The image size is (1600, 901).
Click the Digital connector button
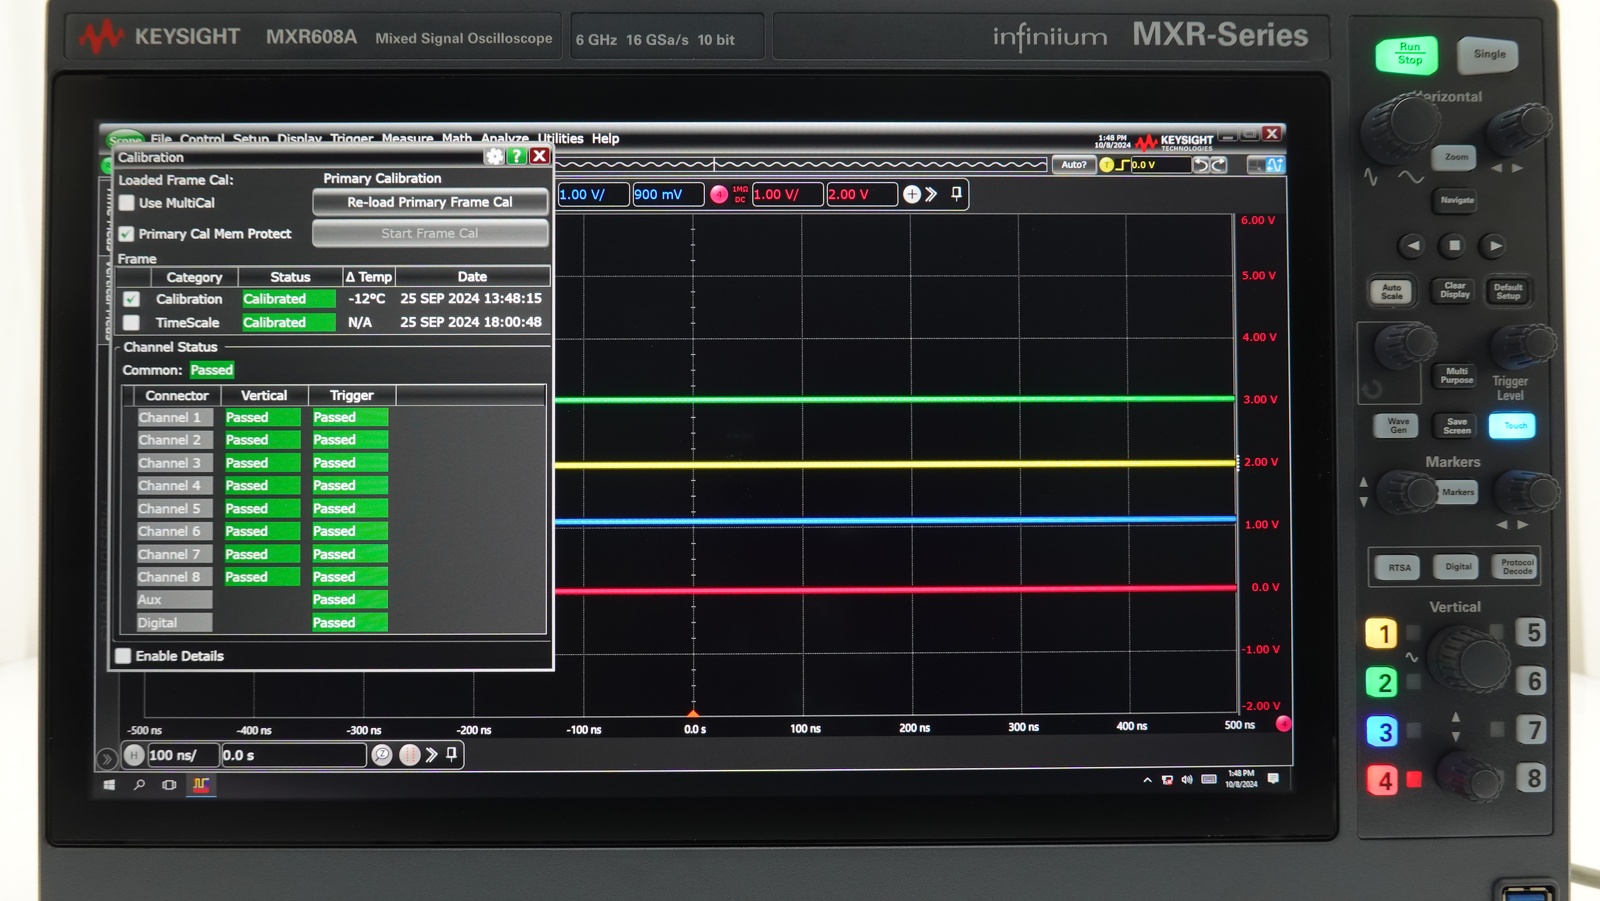[x=174, y=623]
